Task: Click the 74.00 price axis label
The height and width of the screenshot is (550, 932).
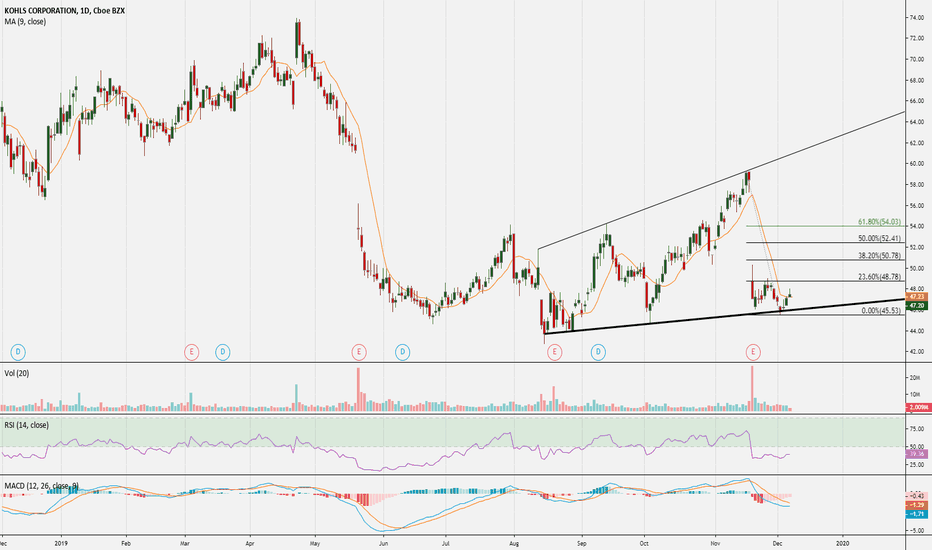Action: pyautogui.click(x=916, y=18)
